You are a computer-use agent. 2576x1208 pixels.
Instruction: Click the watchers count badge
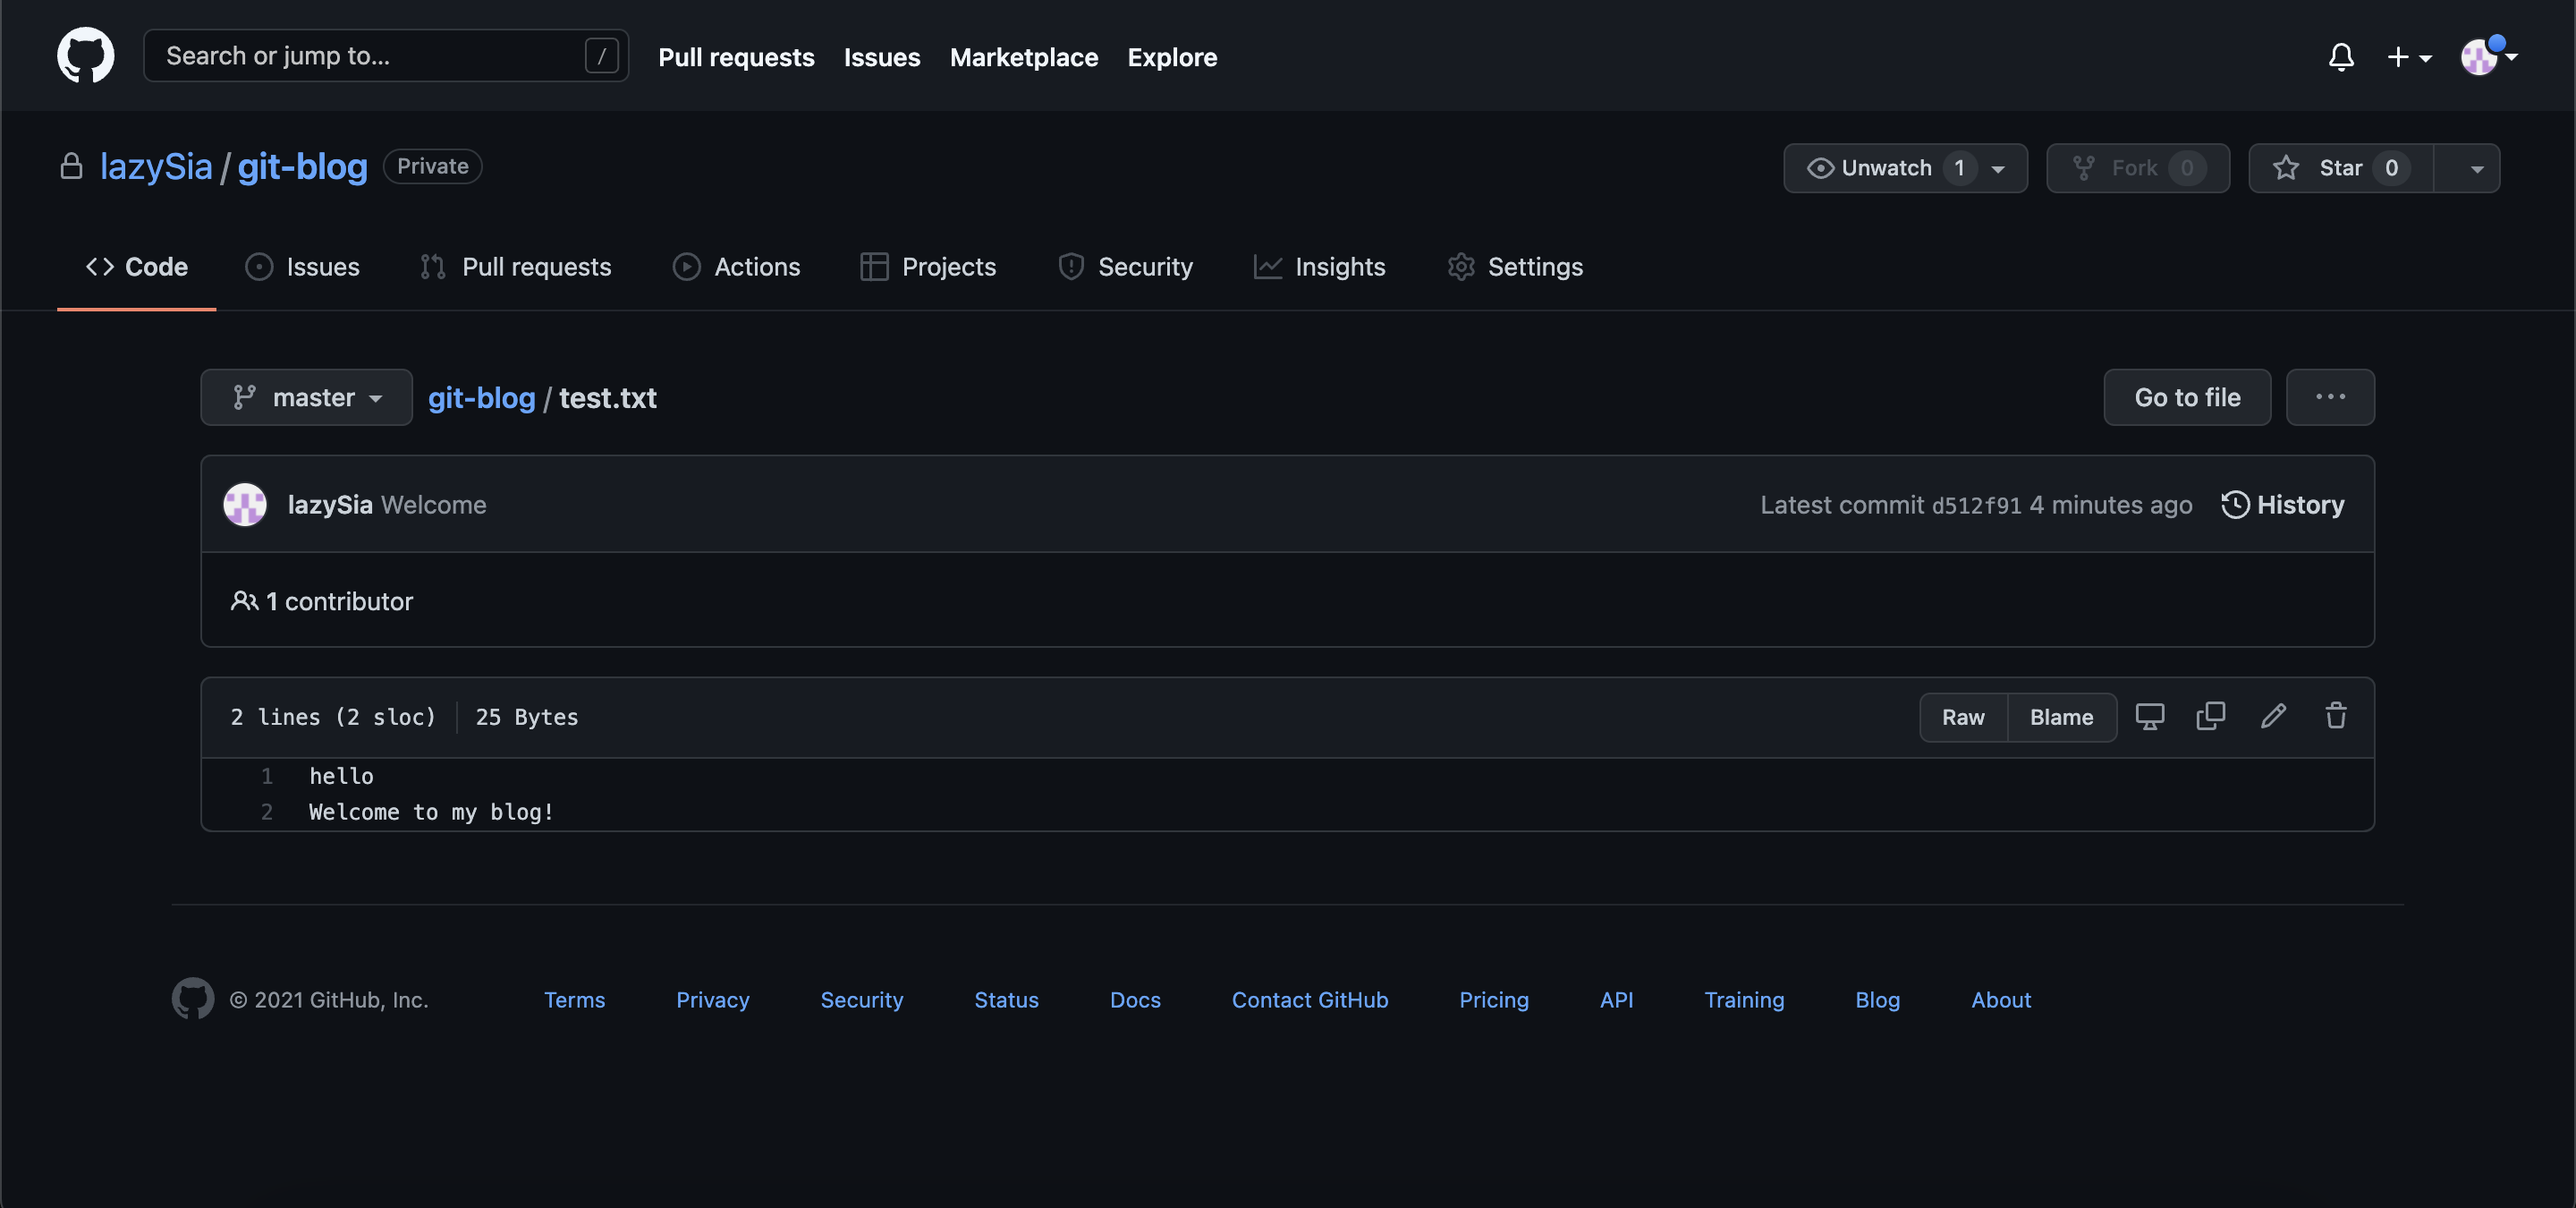(x=1959, y=168)
